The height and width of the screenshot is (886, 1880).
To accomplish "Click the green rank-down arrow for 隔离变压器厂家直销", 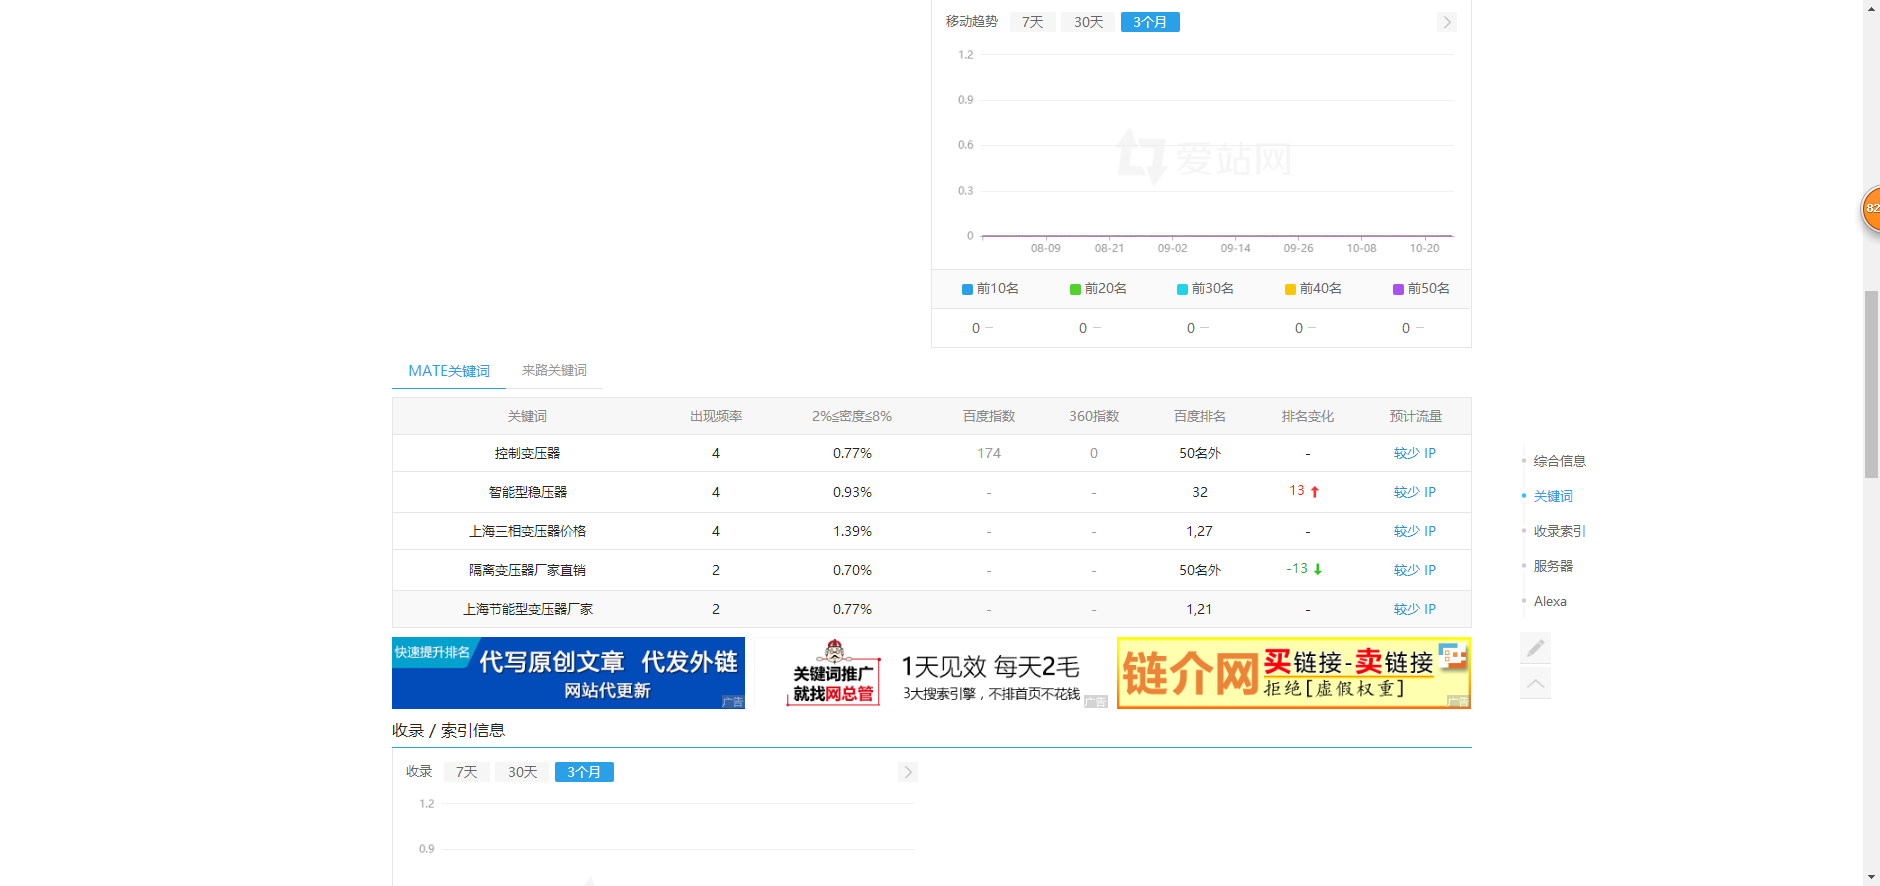I will pos(1318,569).
